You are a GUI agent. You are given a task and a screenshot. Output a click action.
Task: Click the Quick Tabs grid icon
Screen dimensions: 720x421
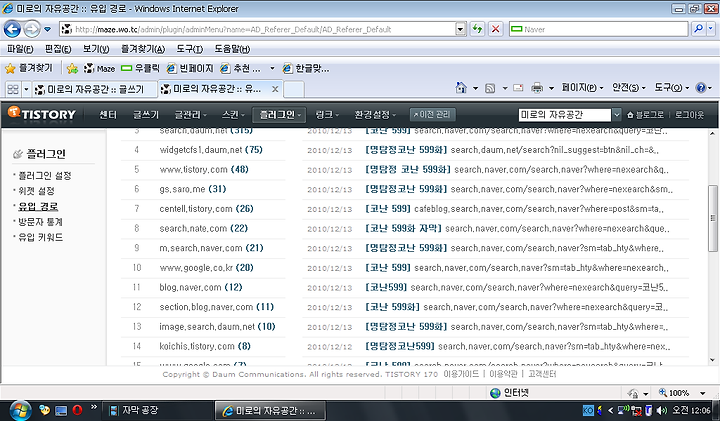click(13, 89)
